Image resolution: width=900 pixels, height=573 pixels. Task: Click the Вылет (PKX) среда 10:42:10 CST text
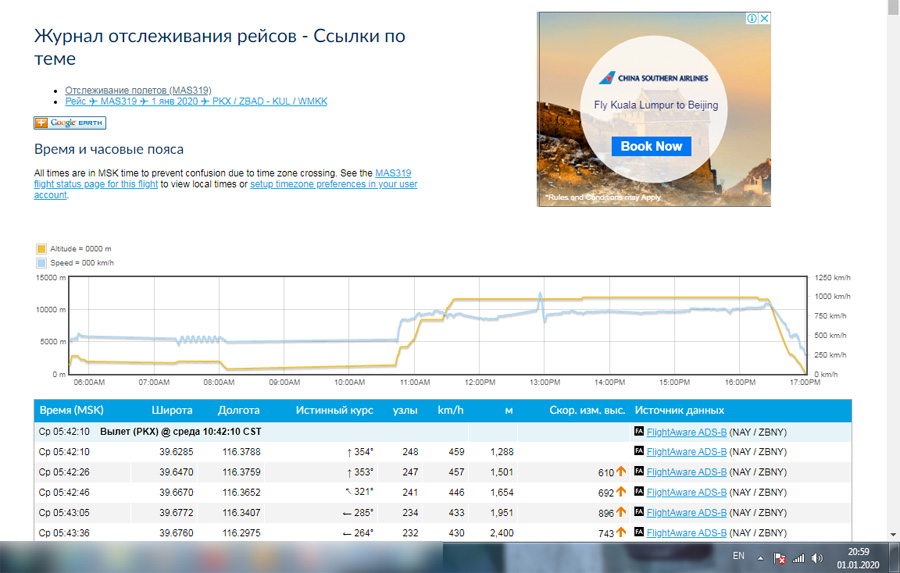click(x=181, y=431)
